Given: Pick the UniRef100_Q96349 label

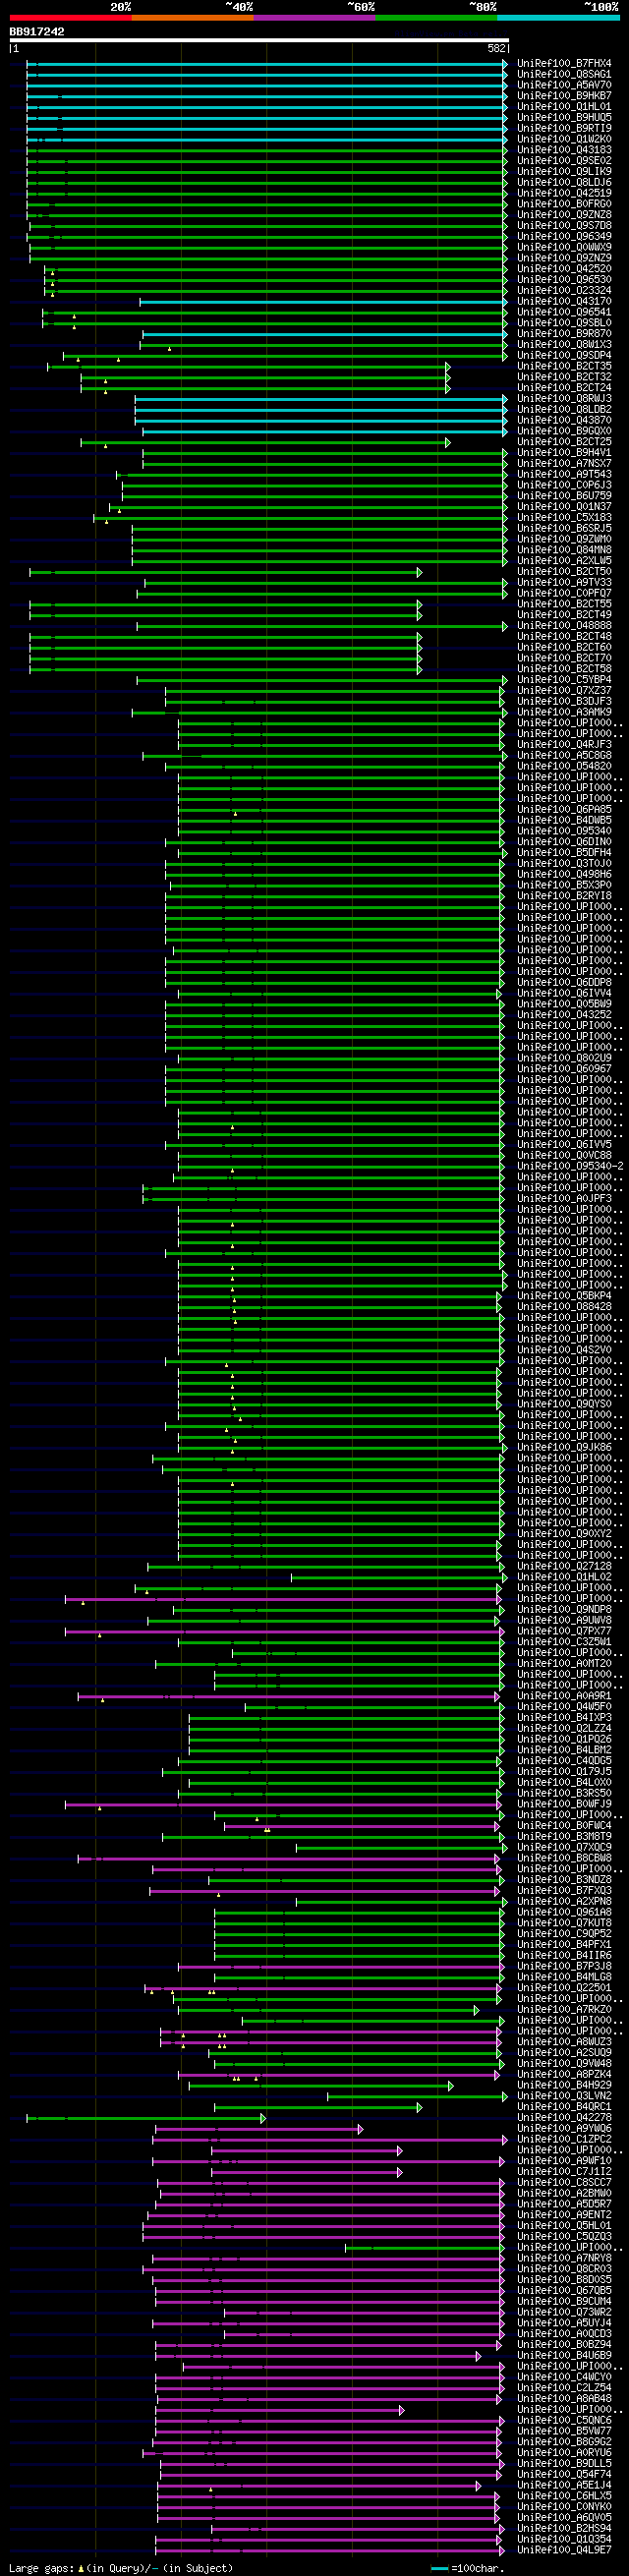Looking at the screenshot, I should [x=564, y=236].
